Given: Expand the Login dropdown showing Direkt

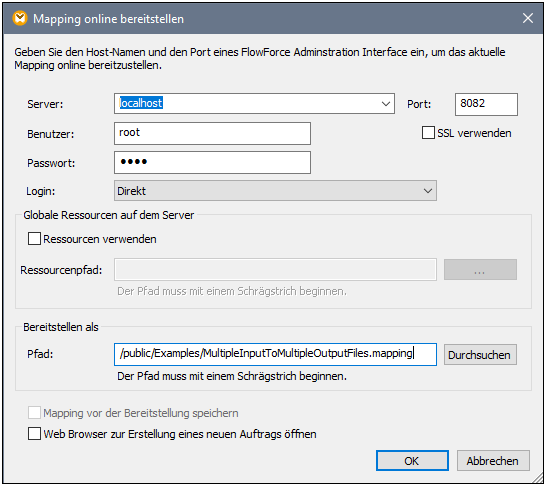Looking at the screenshot, I should [275, 190].
